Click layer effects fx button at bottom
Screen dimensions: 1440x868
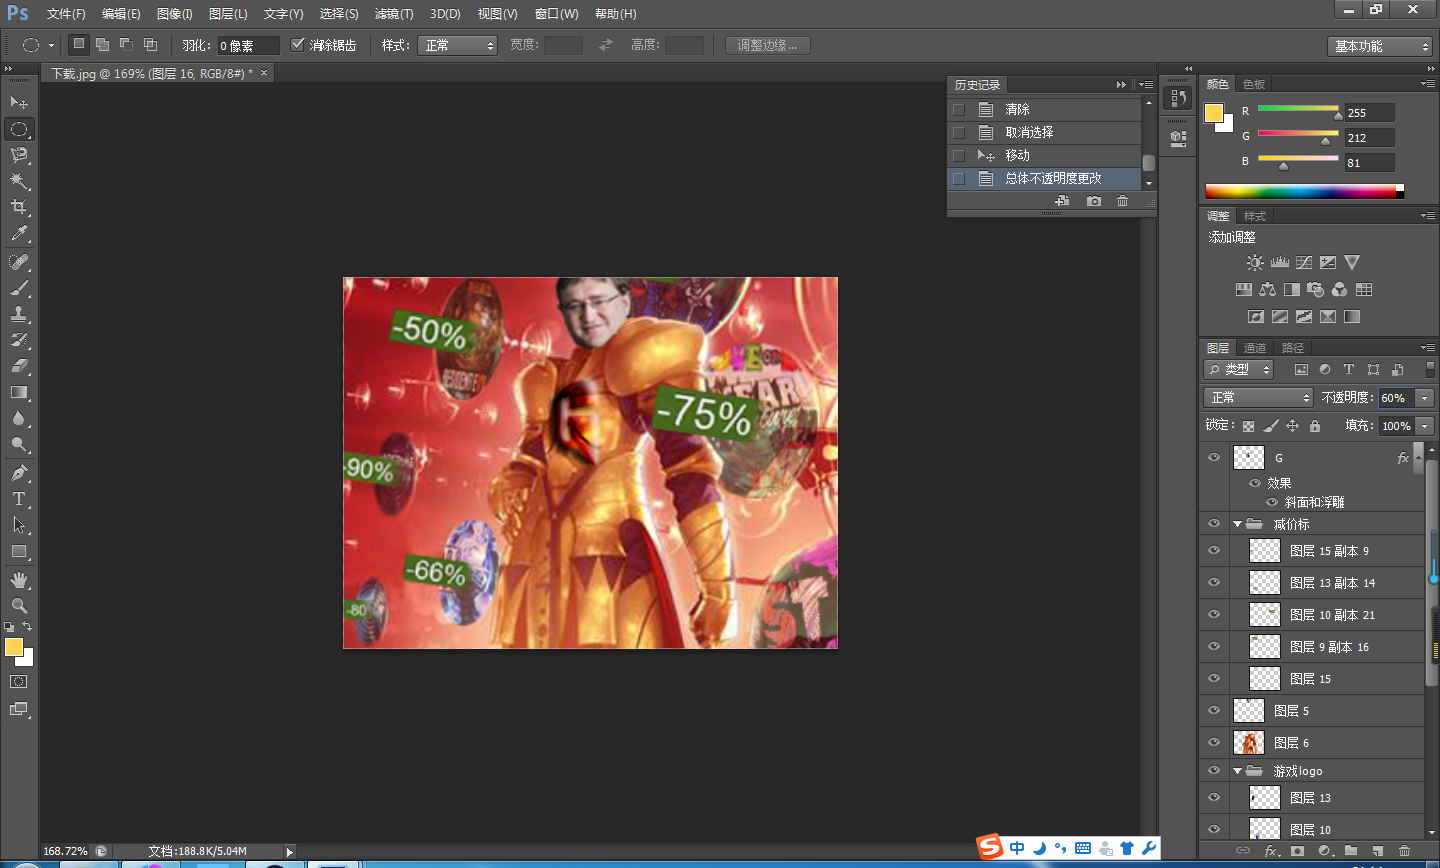tap(1271, 851)
